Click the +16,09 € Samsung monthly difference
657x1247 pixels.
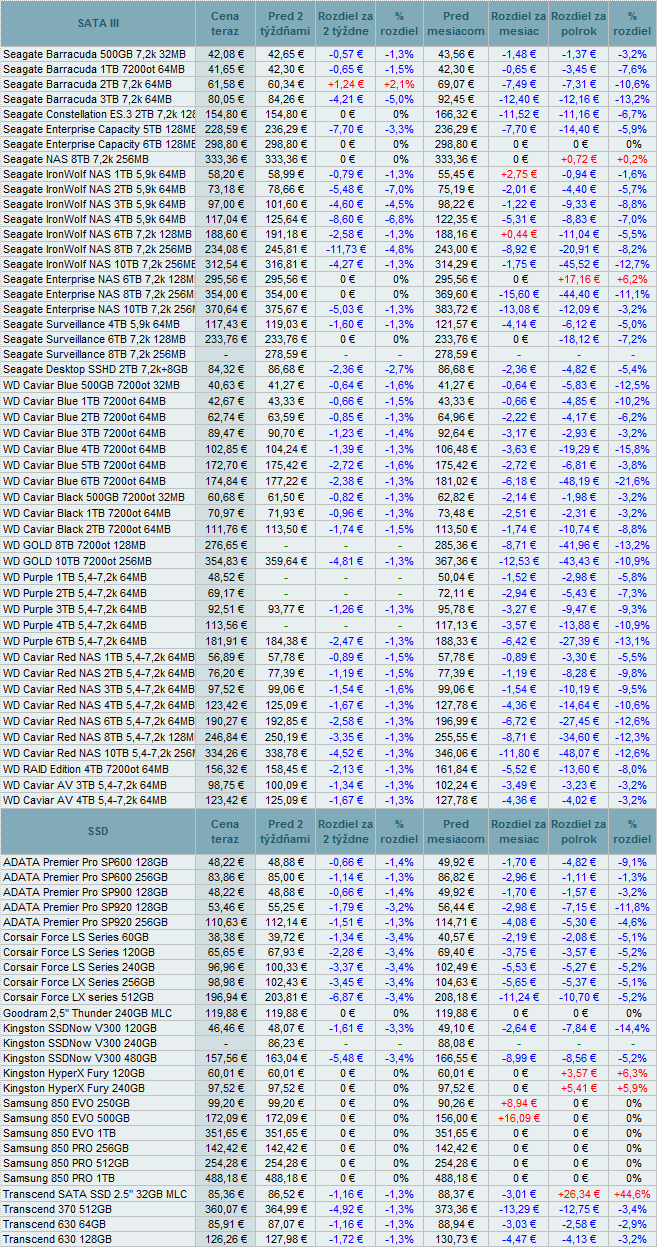pos(519,1117)
